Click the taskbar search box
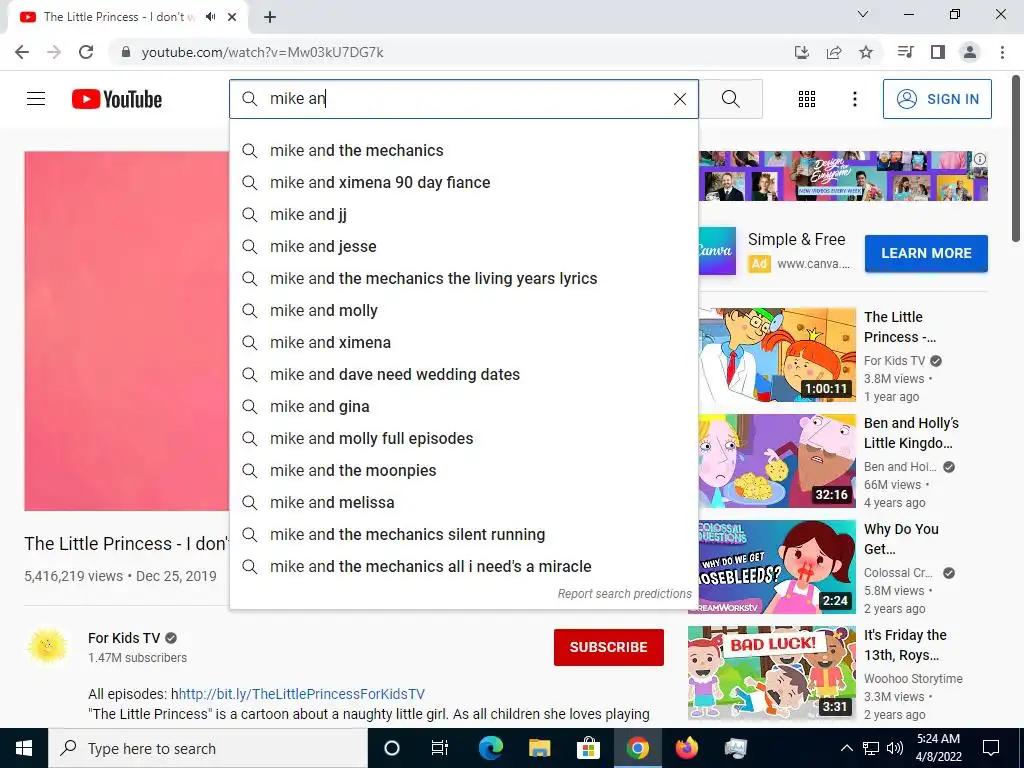This screenshot has height=768, width=1024. [x=208, y=748]
